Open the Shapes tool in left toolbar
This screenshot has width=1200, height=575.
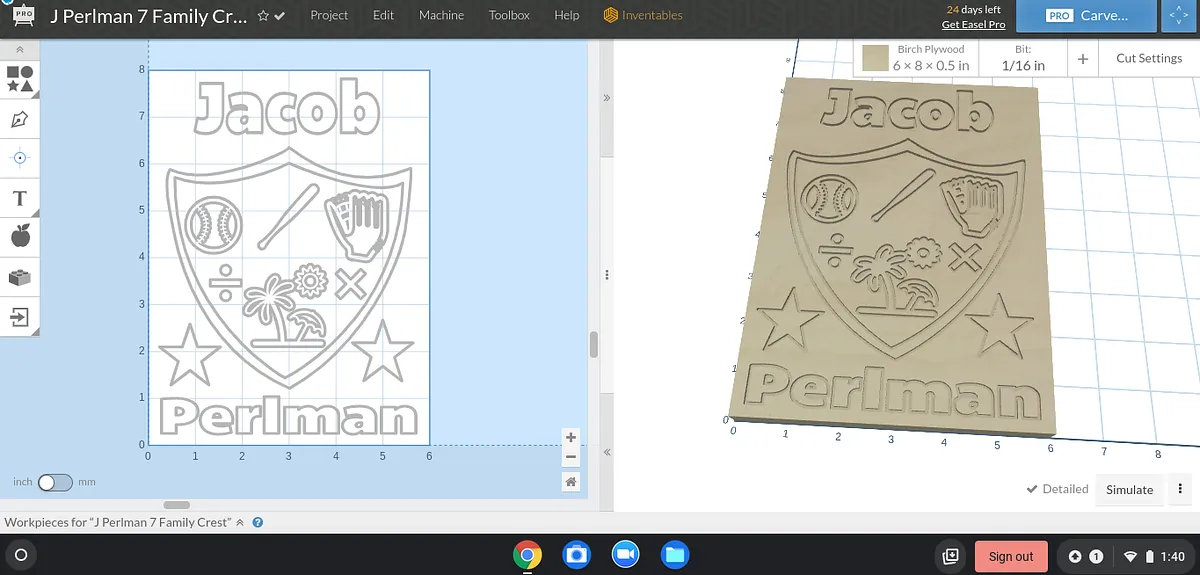point(19,79)
